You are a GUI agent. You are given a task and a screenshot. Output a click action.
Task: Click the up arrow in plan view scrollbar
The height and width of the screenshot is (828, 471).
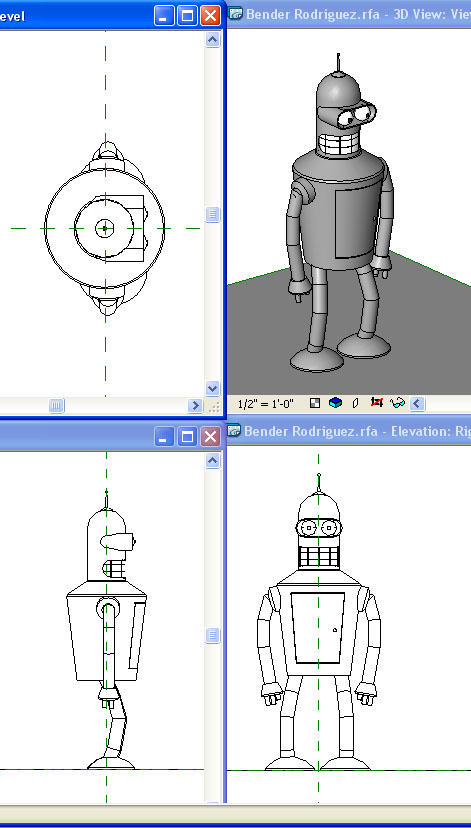click(213, 40)
